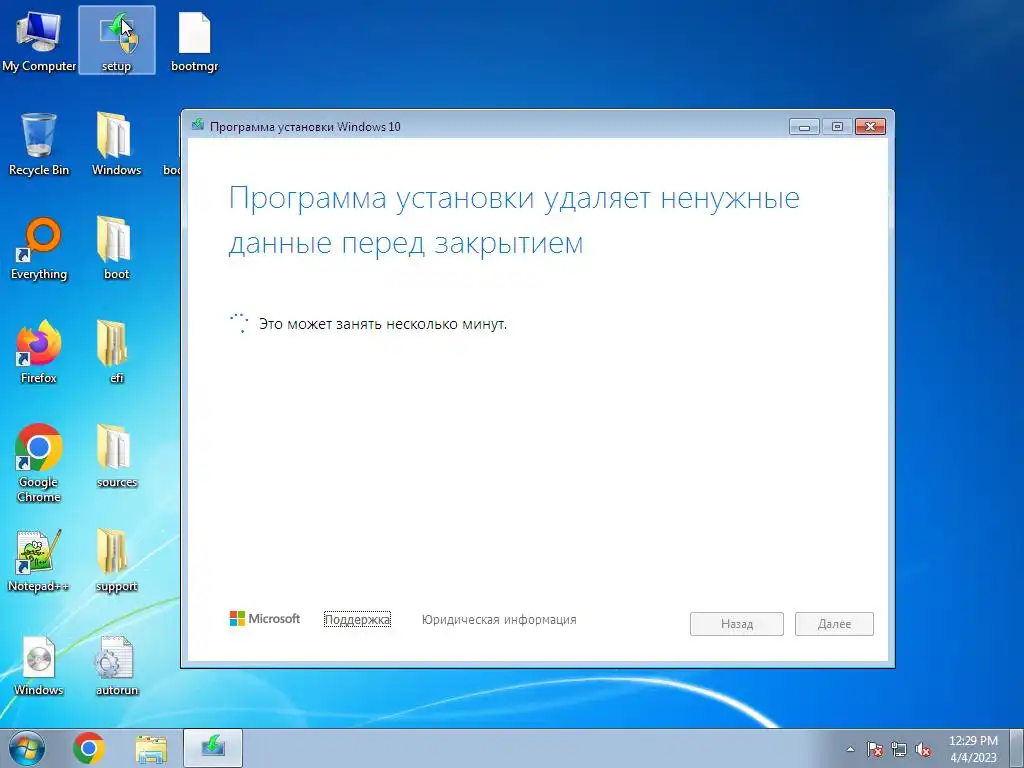The height and width of the screenshot is (768, 1024).
Task: Click the Назад button
Action: point(737,624)
